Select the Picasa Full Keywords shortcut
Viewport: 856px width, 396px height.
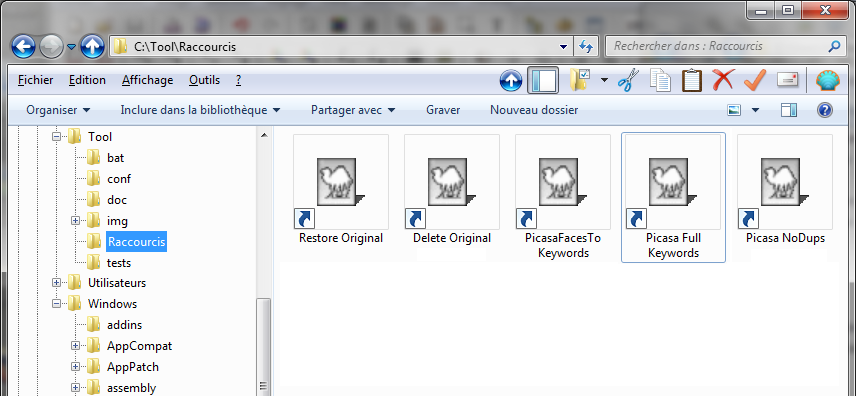click(673, 198)
